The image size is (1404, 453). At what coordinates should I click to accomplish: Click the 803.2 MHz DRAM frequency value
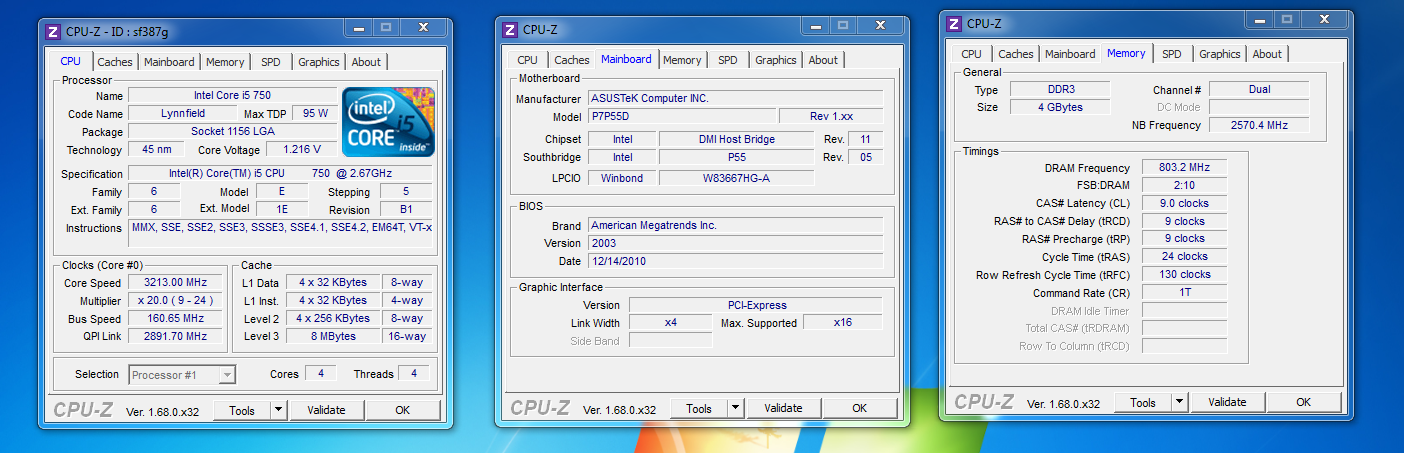pos(1184,168)
